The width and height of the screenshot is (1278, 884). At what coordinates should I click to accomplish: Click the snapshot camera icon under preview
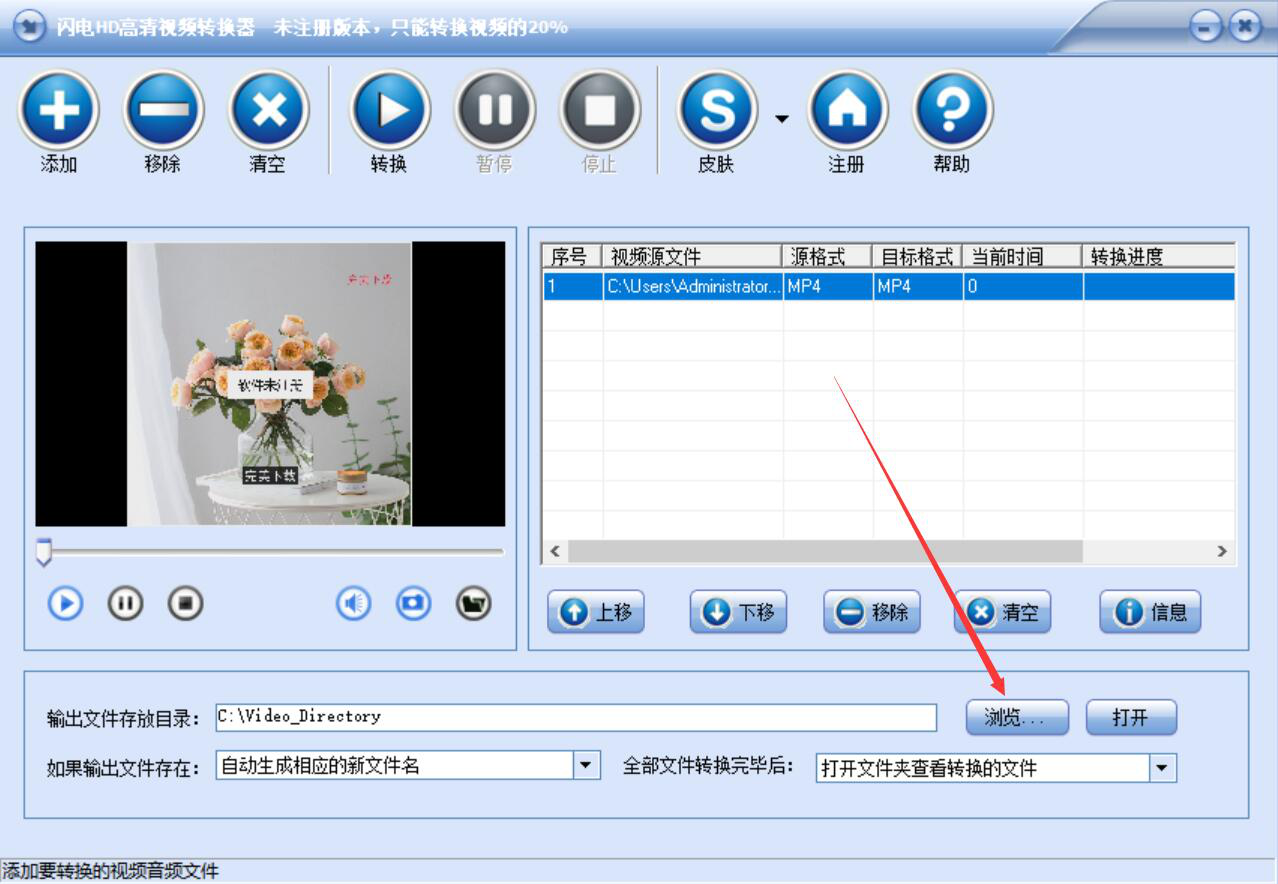tap(413, 603)
